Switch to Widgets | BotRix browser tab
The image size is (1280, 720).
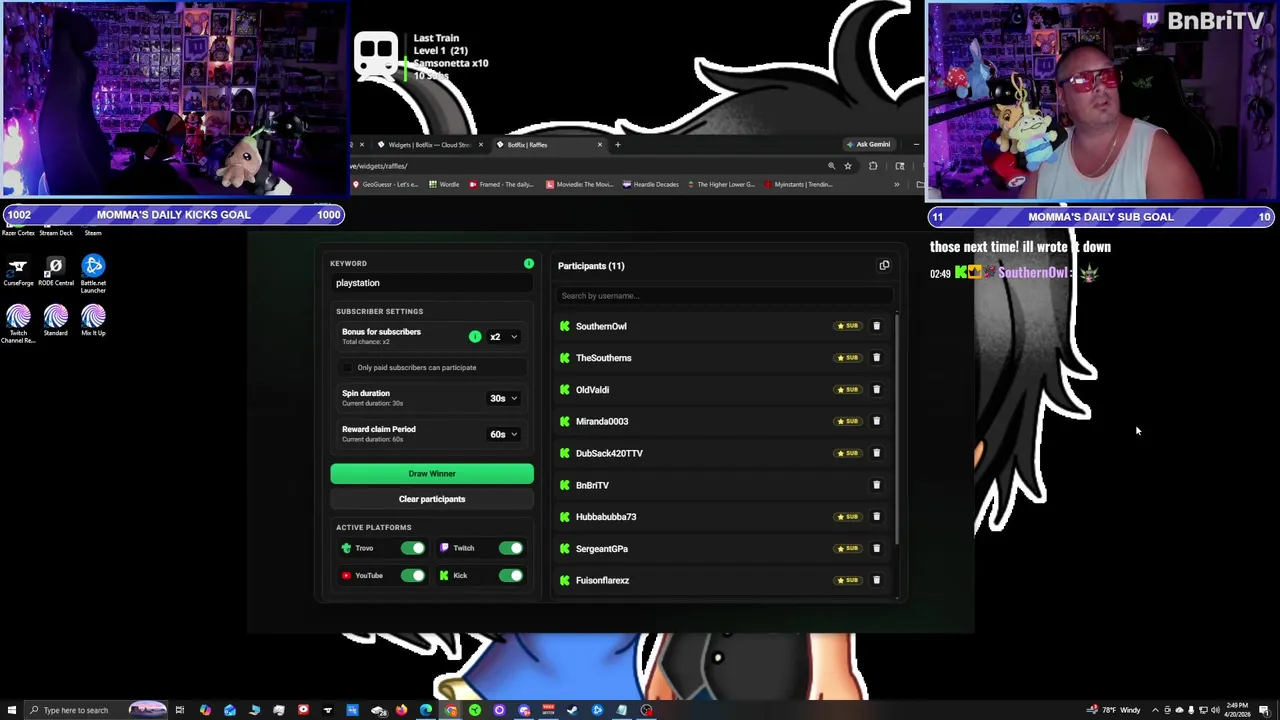click(x=428, y=145)
